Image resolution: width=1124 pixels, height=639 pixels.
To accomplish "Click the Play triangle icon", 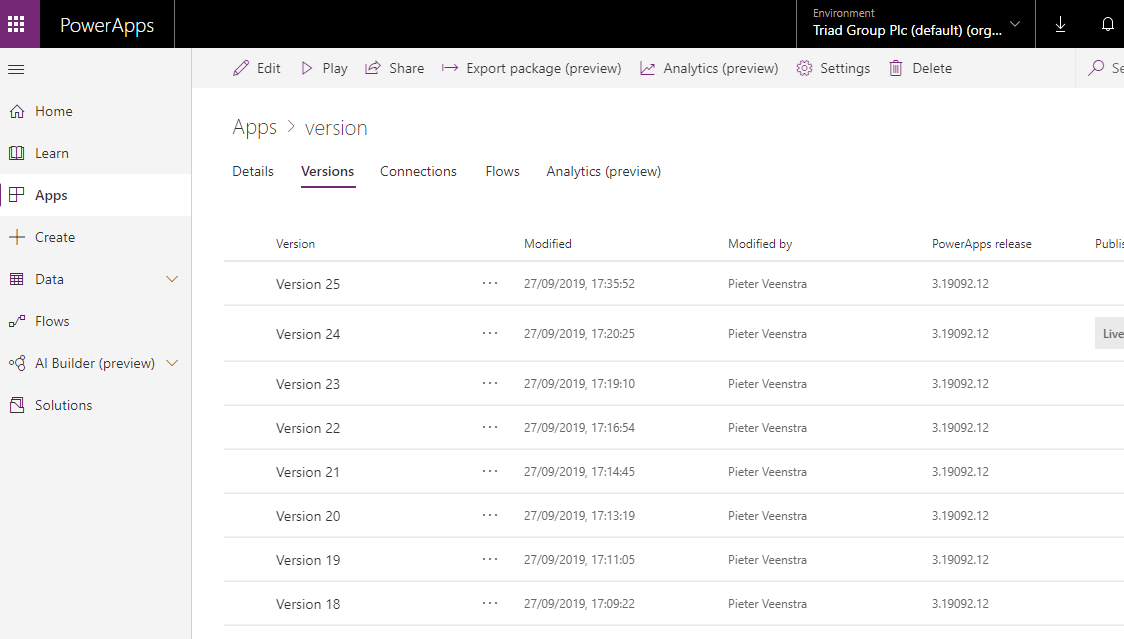I will click(x=307, y=68).
